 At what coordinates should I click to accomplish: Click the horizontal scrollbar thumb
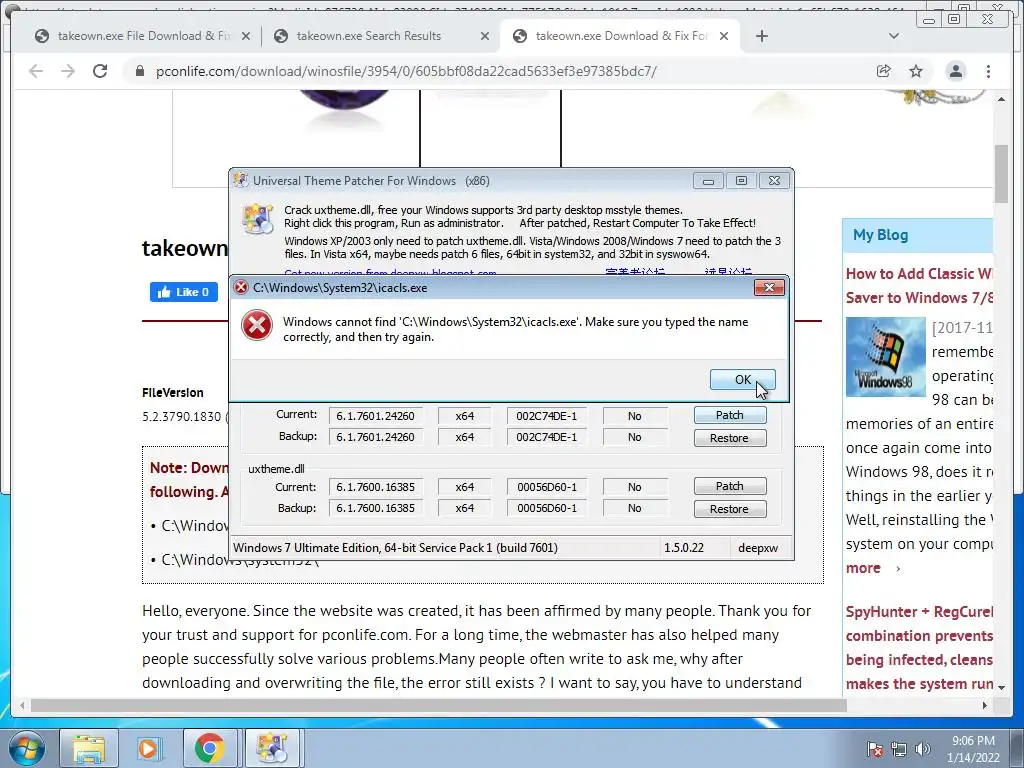(x=439, y=705)
